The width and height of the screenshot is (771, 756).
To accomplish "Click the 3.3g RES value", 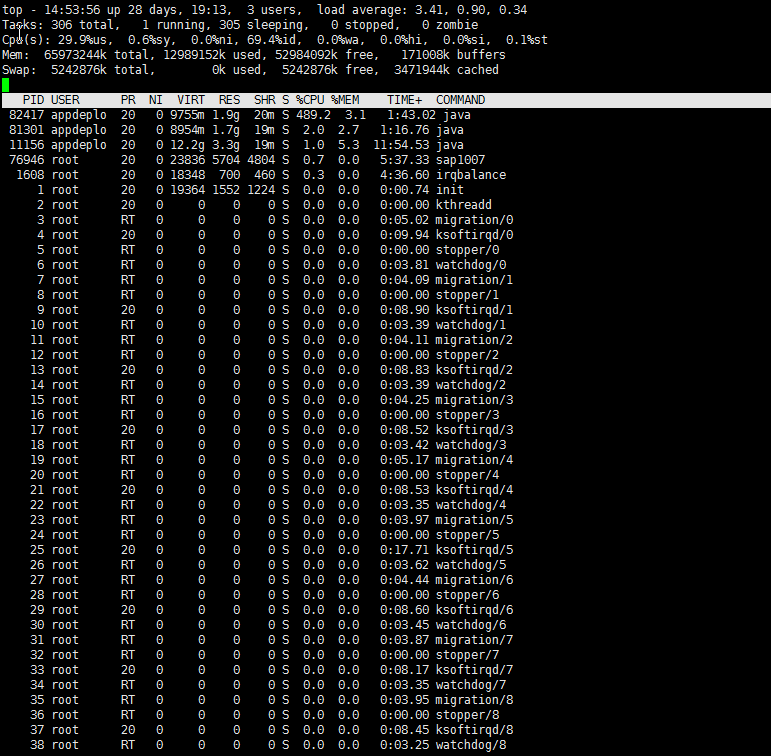I will (226, 145).
